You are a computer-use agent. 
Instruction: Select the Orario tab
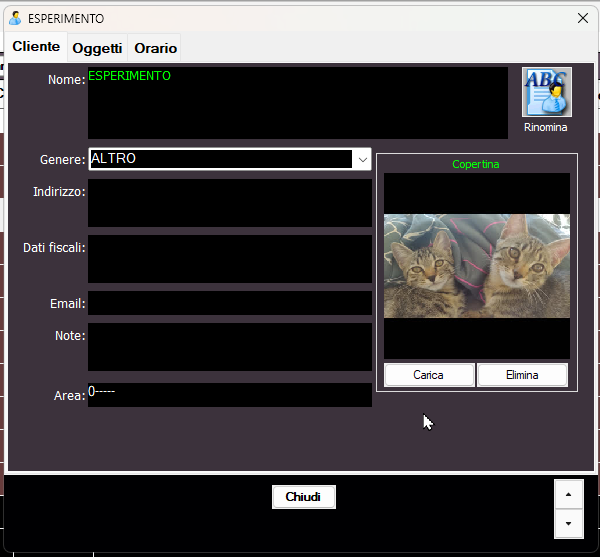(x=155, y=48)
